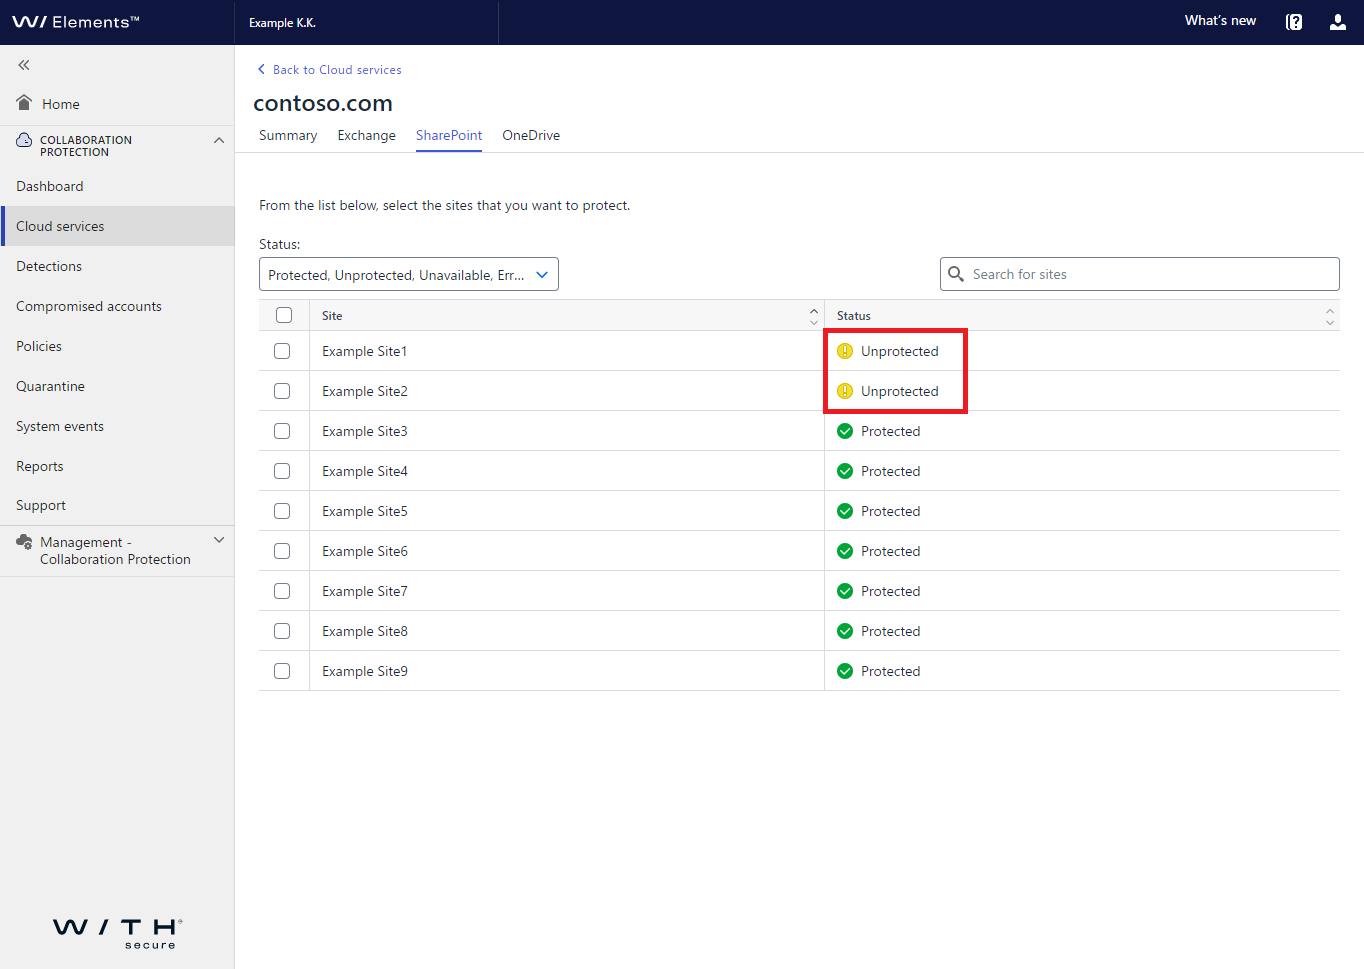The width and height of the screenshot is (1364, 969).
Task: Click the Status column header label
Action: [x=853, y=316]
